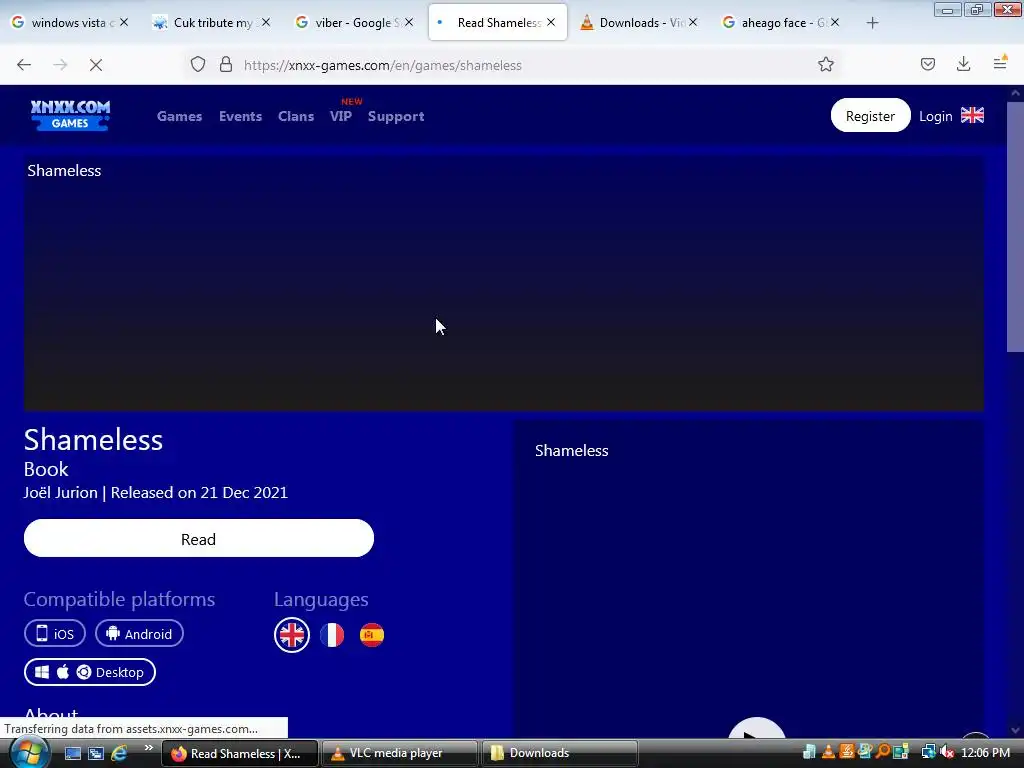1024x768 pixels.
Task: Click the Shameless heading text above Book
Action: pyautogui.click(x=93, y=440)
